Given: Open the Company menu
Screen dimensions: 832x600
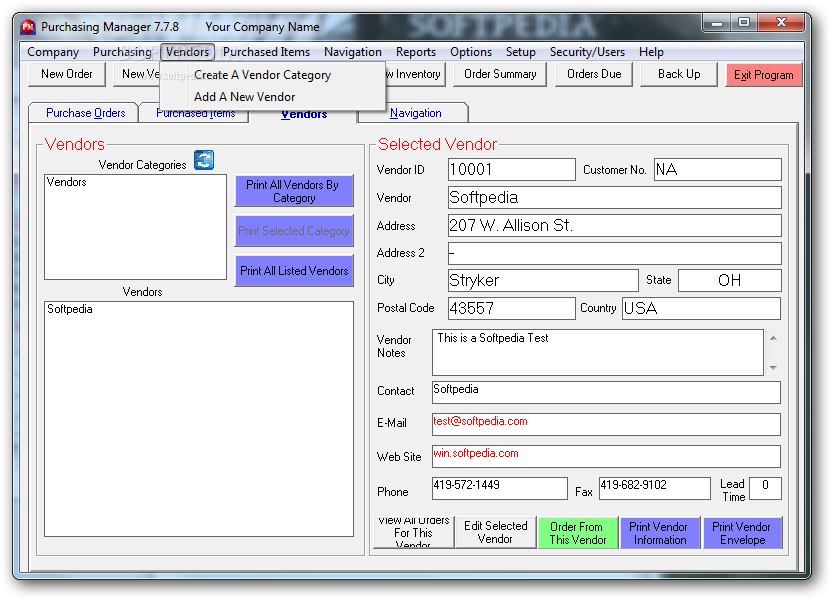Looking at the screenshot, I should [53, 52].
